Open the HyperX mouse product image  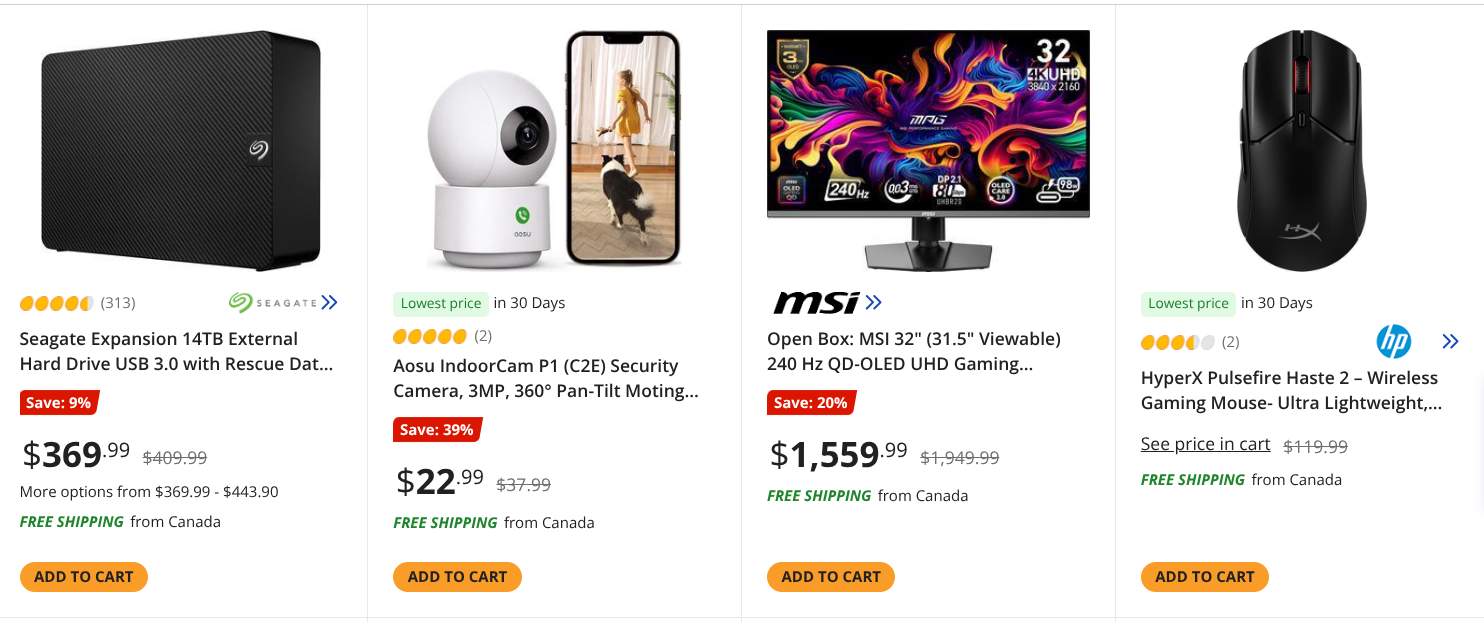pyautogui.click(x=1301, y=150)
